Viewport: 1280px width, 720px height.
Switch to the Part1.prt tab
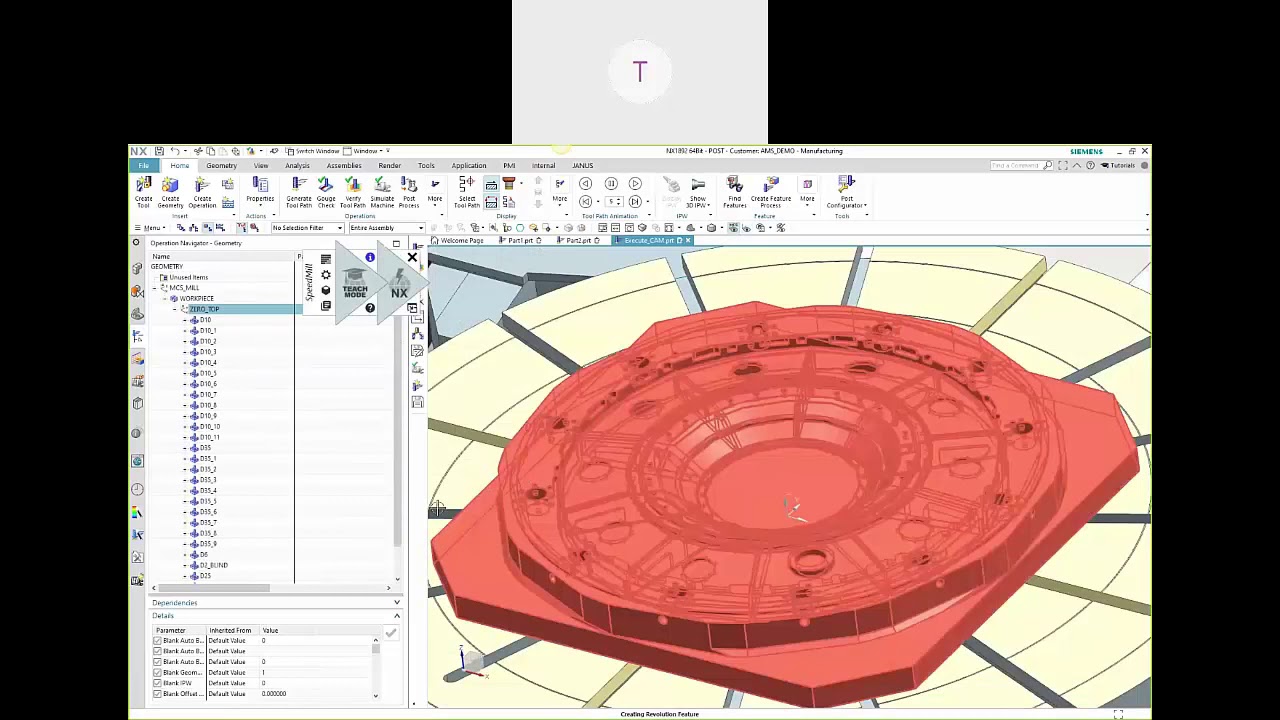point(519,241)
